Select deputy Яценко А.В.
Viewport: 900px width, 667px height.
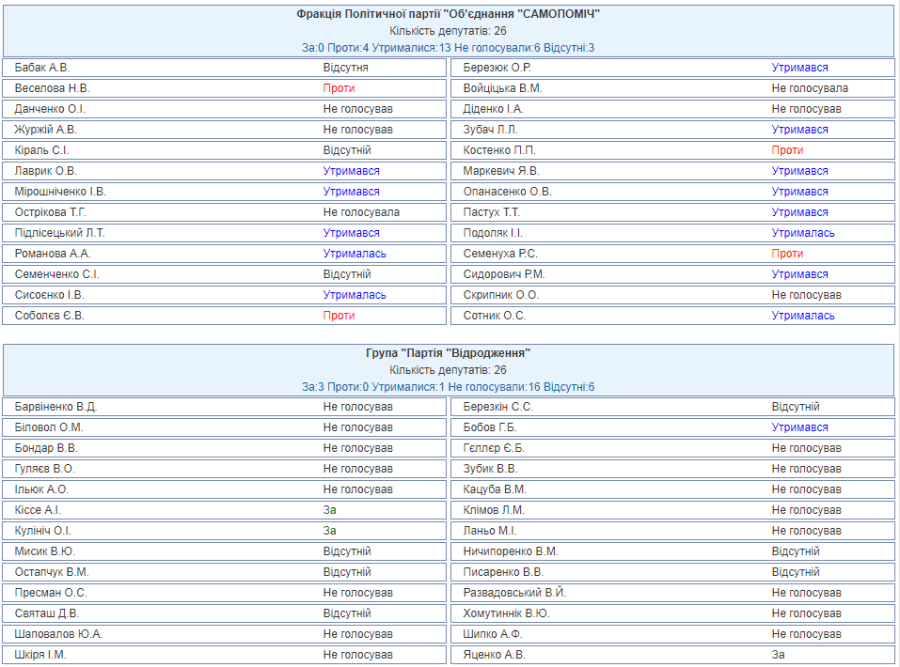[x=494, y=655]
